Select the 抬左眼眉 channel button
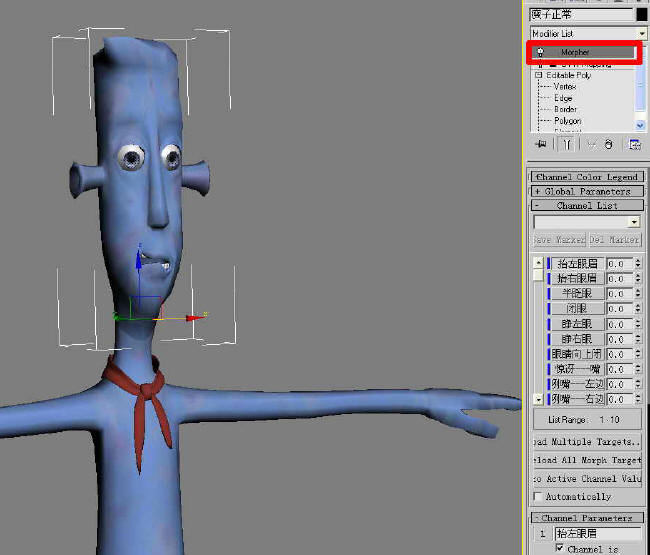The image size is (650, 555). (577, 264)
